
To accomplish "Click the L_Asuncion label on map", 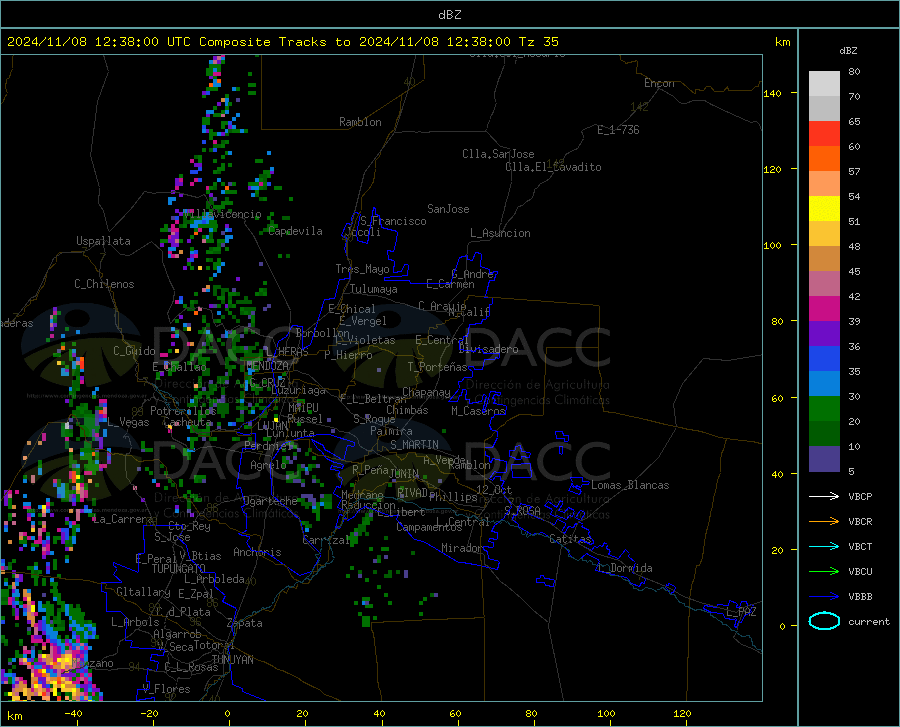I will tap(500, 233).
